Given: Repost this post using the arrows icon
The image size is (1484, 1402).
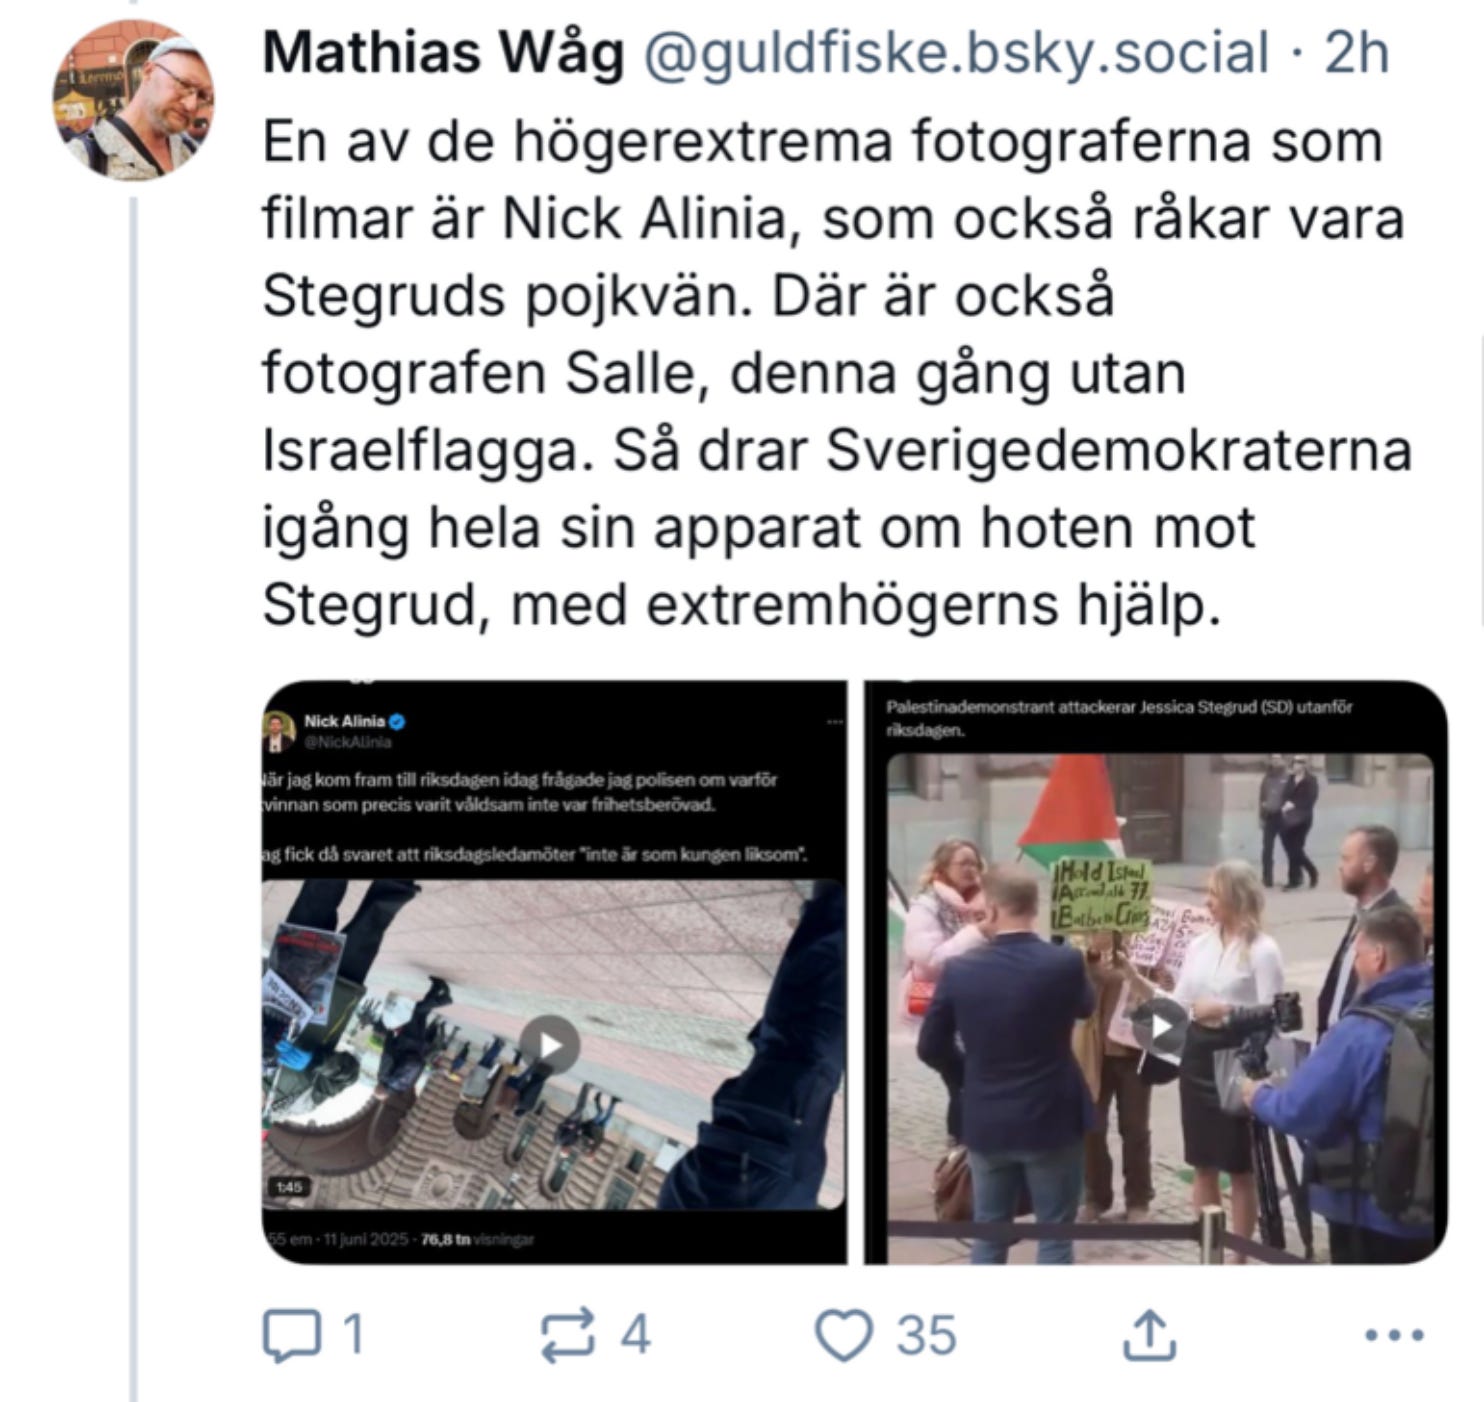Looking at the screenshot, I should point(567,1336).
